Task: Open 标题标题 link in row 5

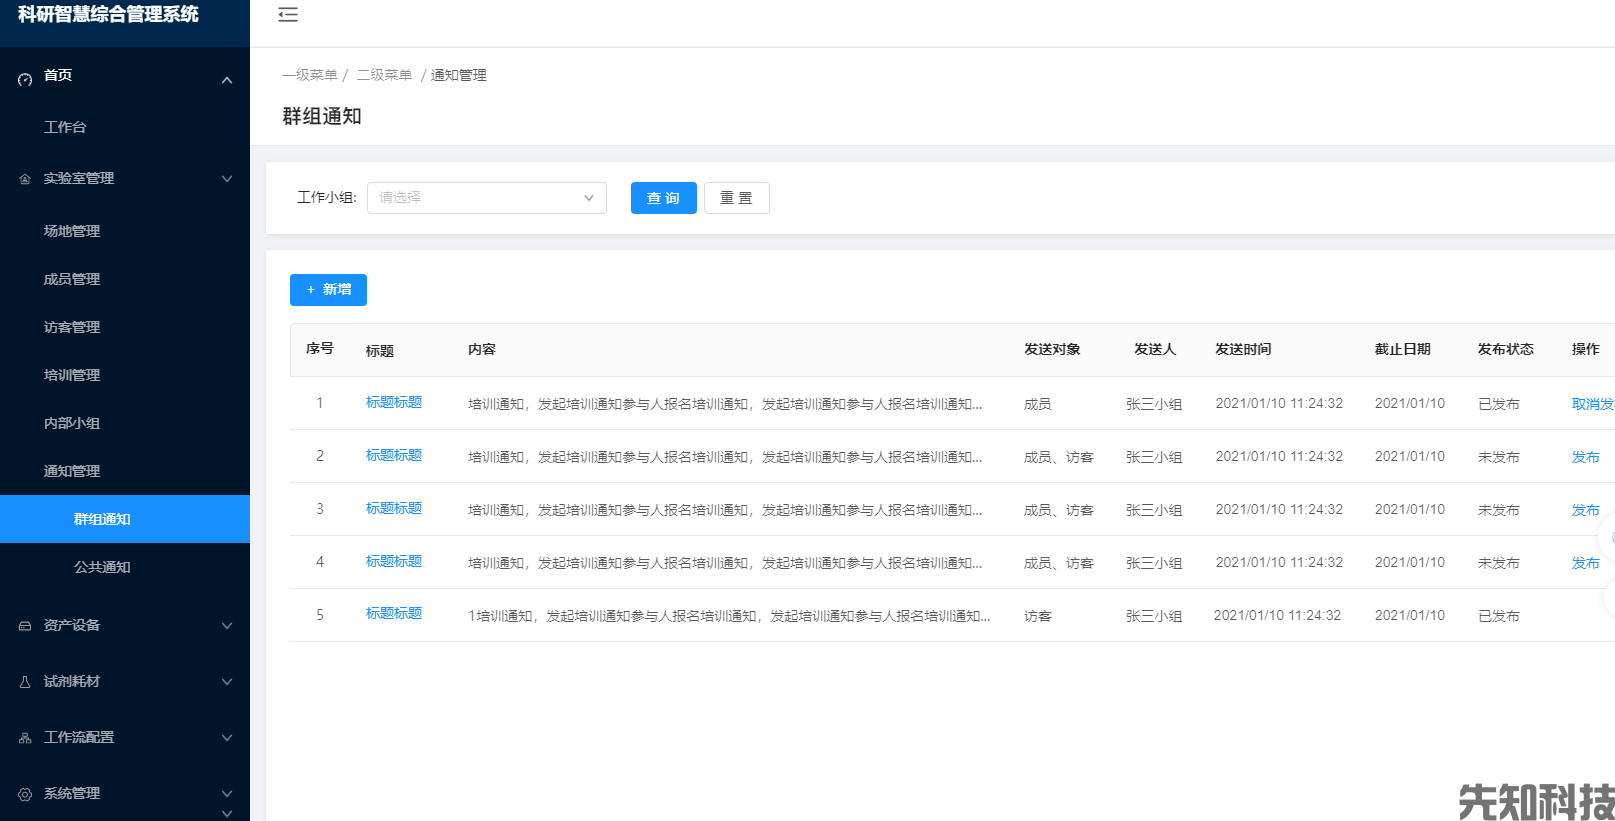Action: [394, 613]
